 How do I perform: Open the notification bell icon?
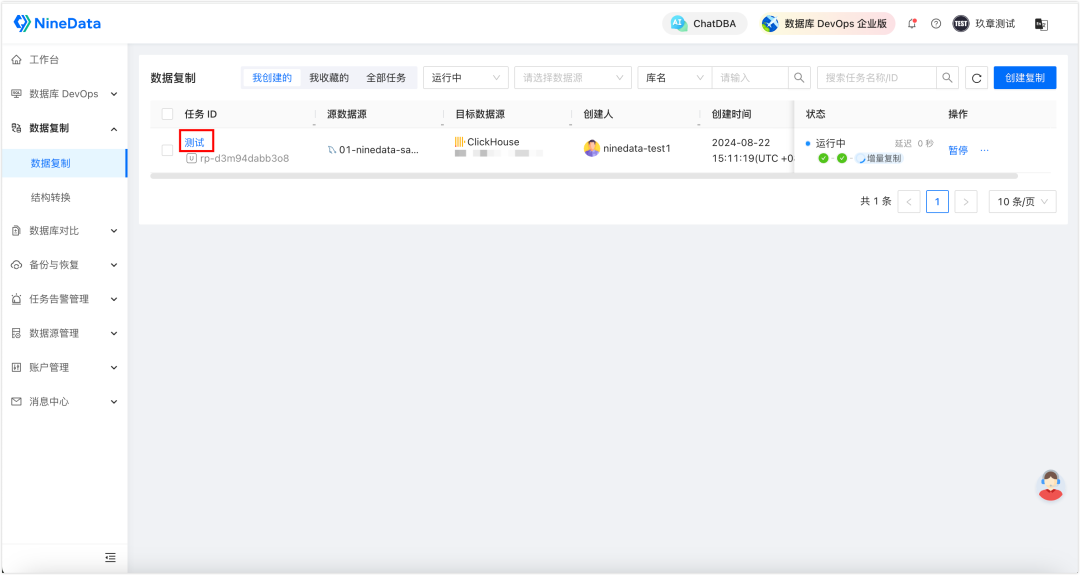(912, 23)
